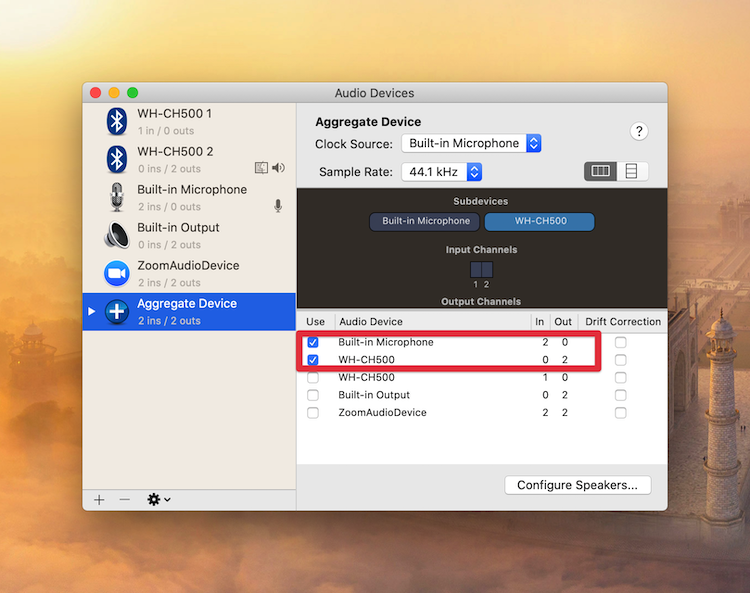Click the Aggregate Device heading text
The width and height of the screenshot is (750, 593).
click(x=368, y=122)
